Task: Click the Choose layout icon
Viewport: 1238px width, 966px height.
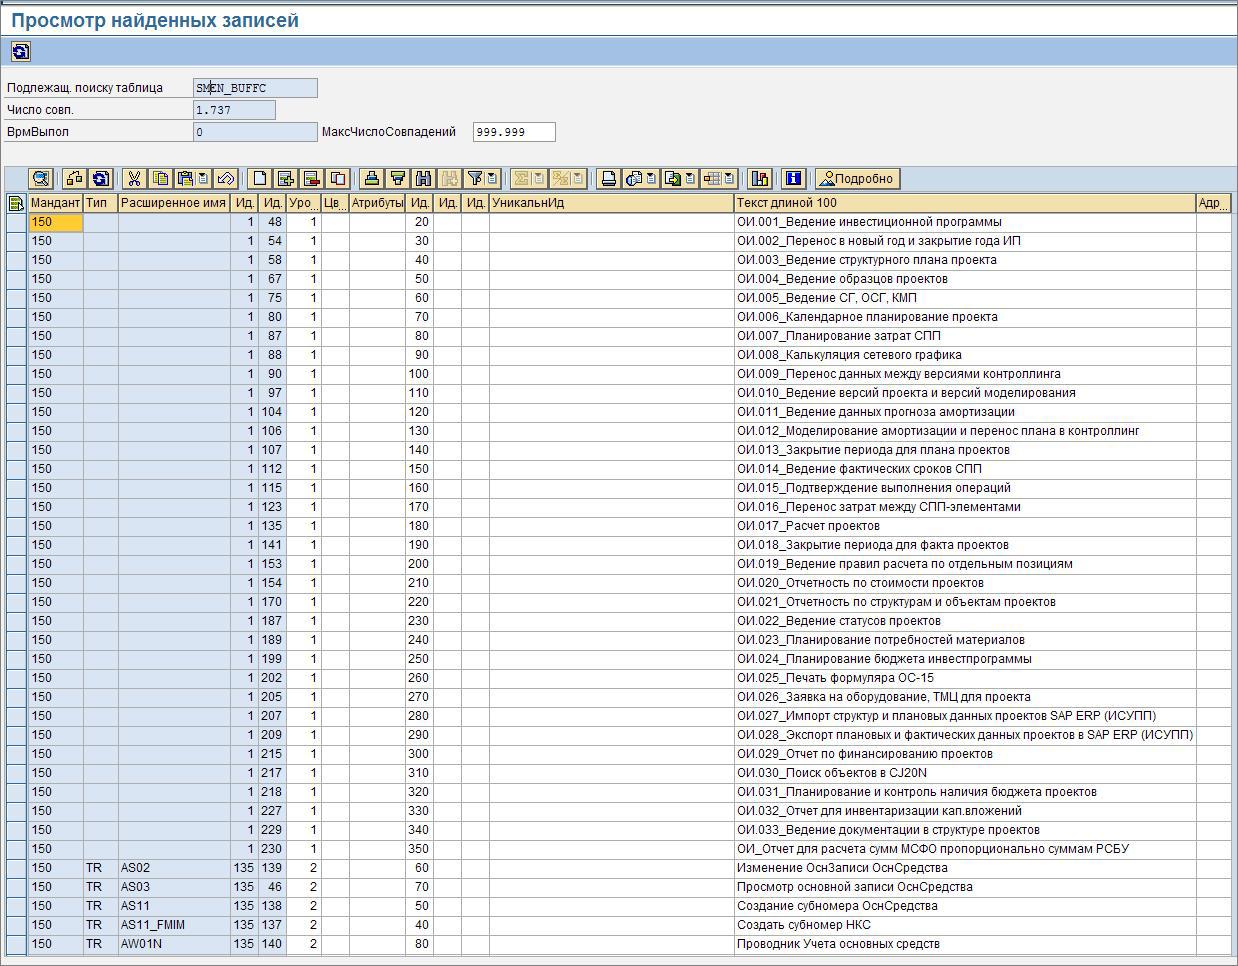Action: pos(712,179)
